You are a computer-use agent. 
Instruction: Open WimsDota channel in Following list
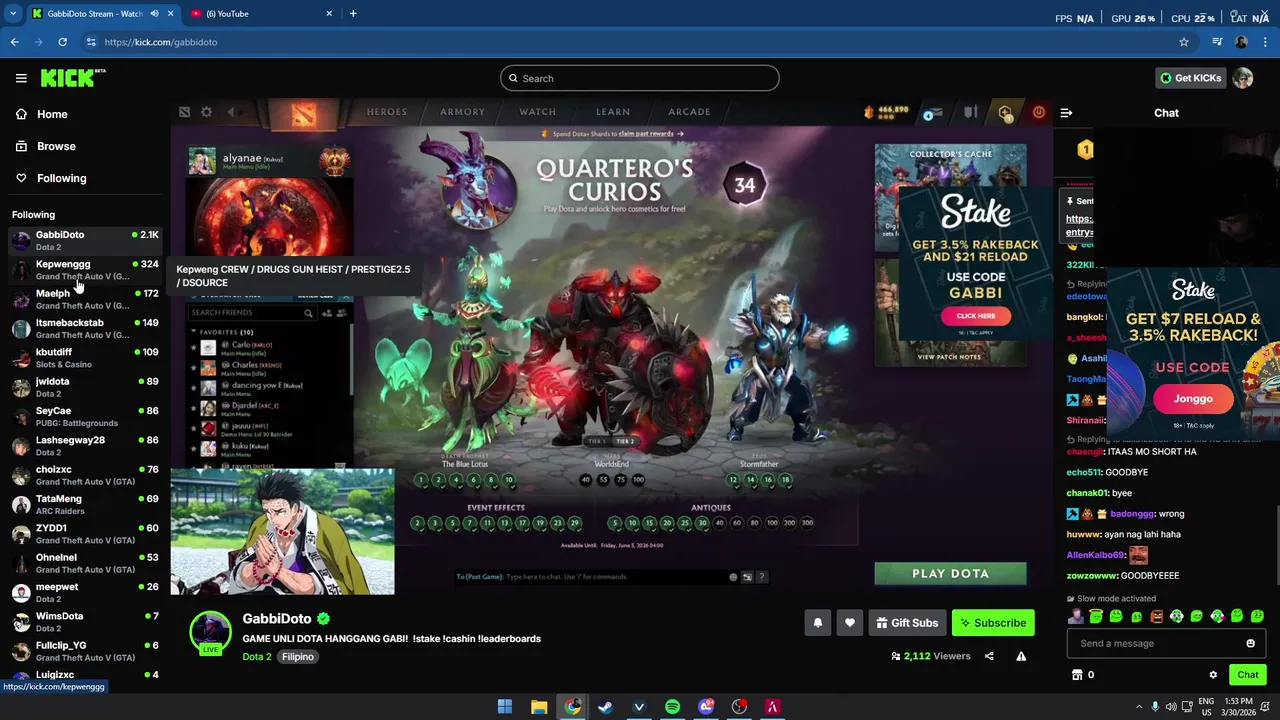pos(84,622)
